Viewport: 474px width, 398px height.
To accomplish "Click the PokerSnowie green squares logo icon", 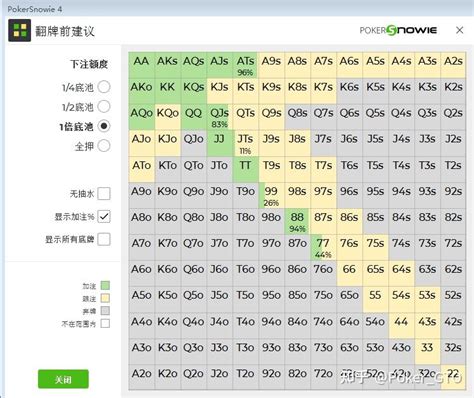I will pyautogui.click(x=20, y=30).
